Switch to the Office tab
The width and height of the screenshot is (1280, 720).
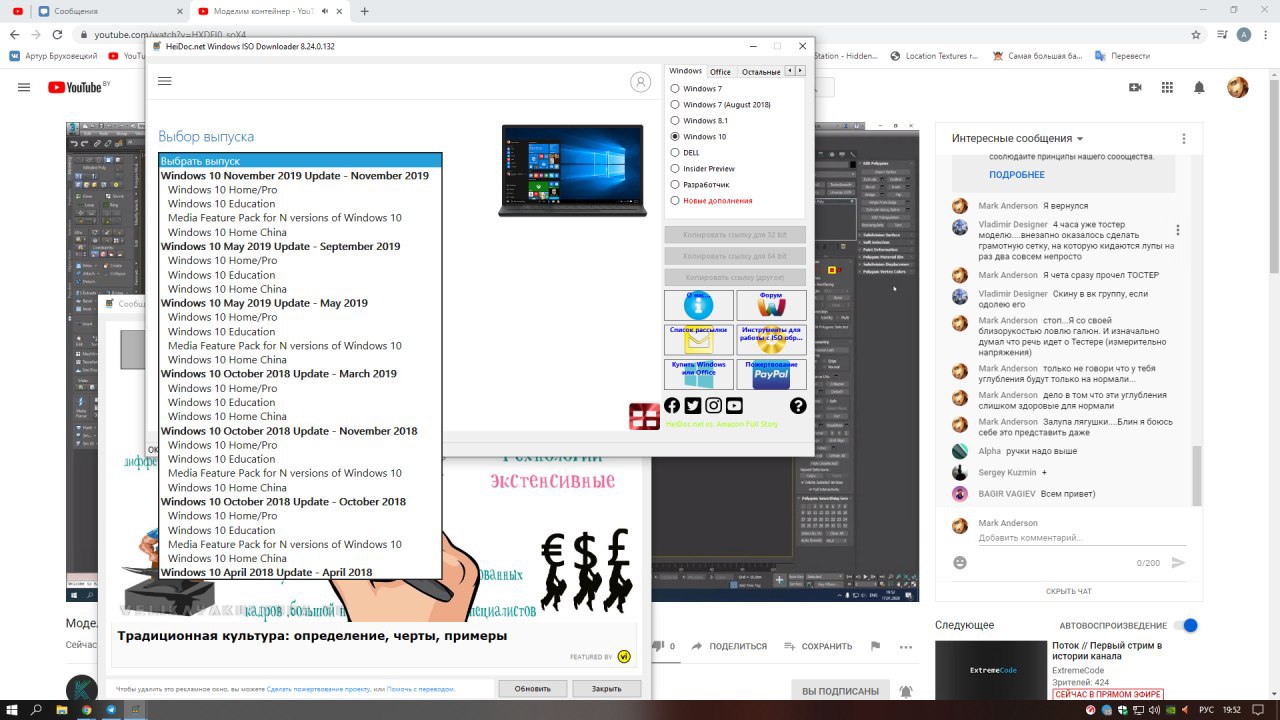tap(720, 72)
